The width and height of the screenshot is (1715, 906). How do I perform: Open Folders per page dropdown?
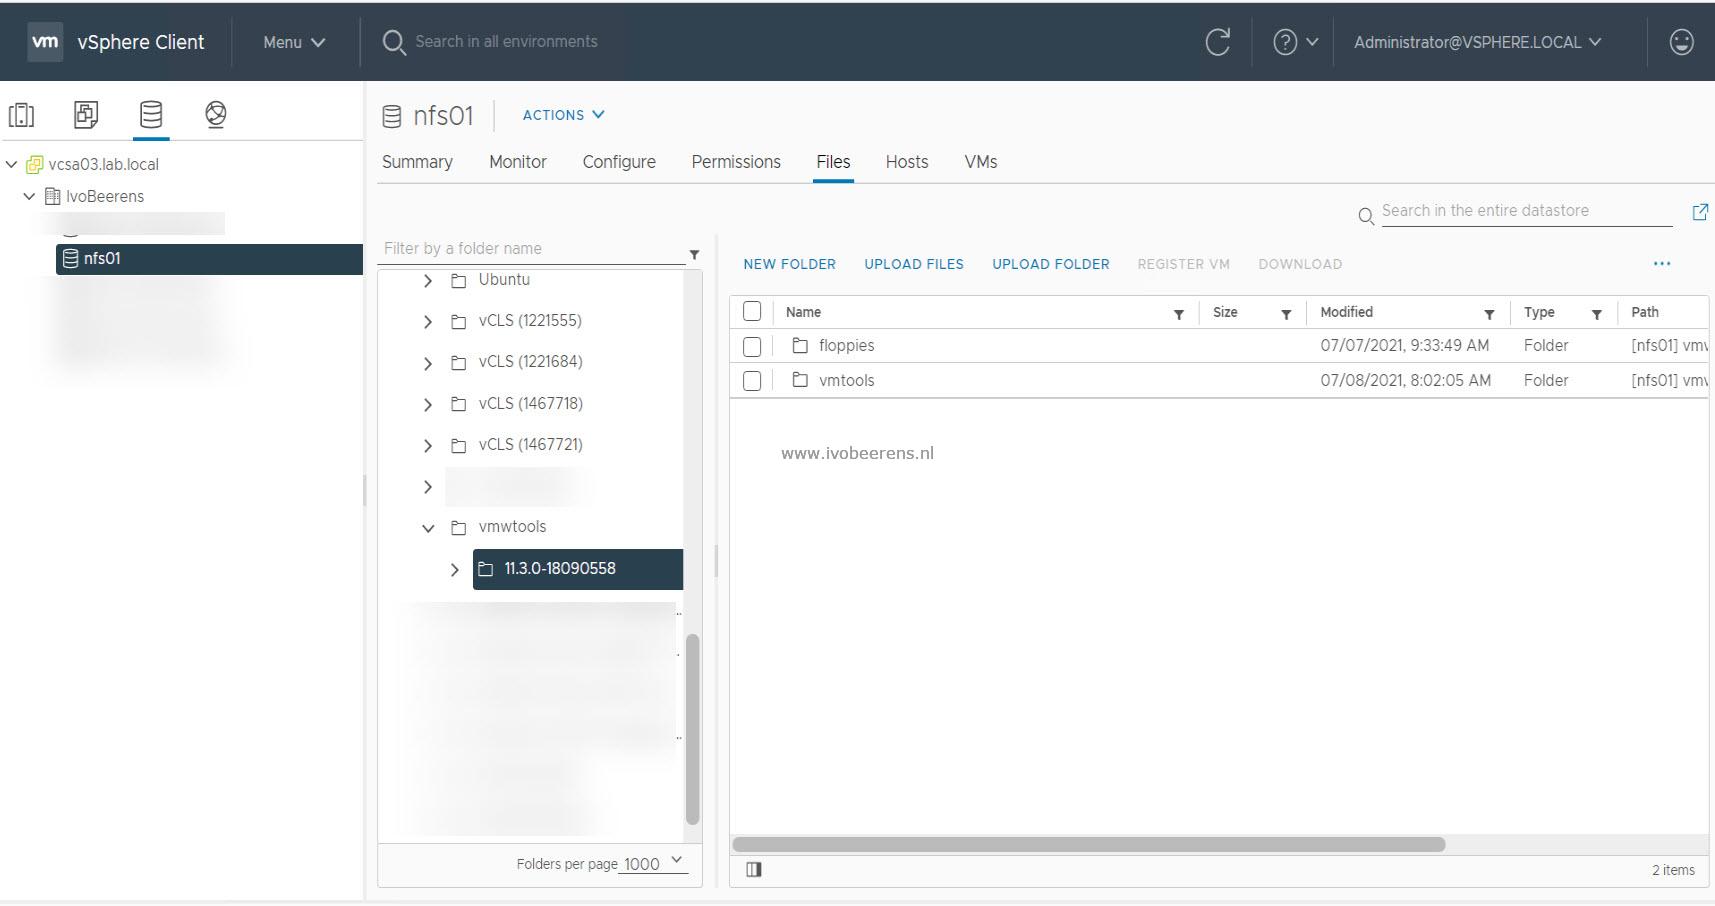click(652, 863)
